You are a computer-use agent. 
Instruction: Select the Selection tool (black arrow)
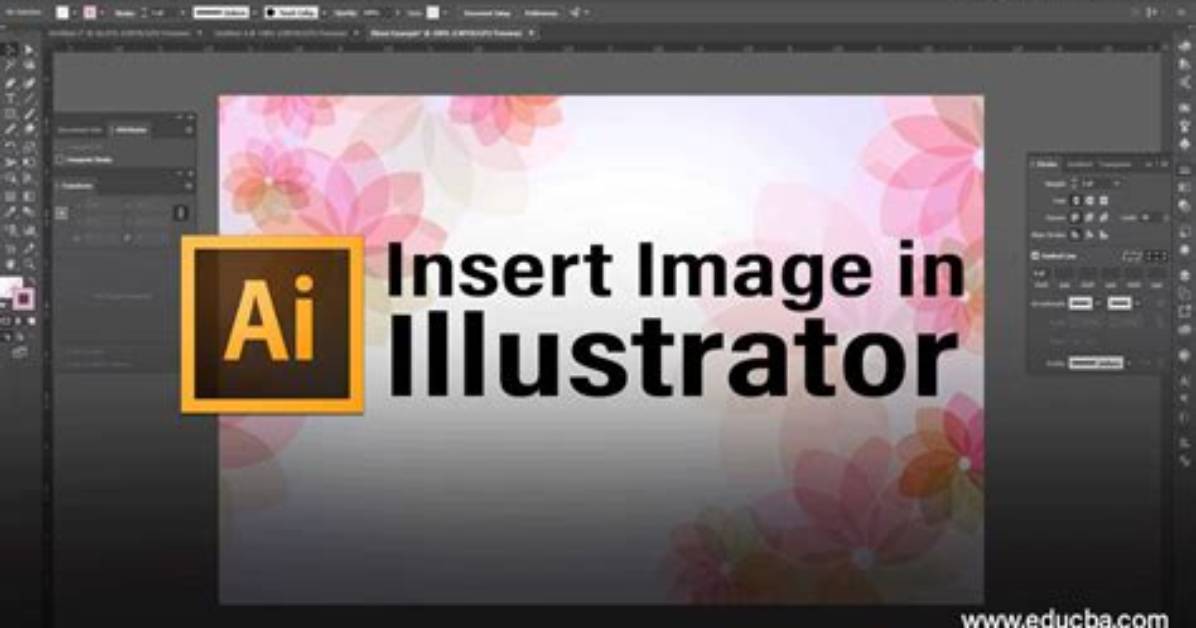point(10,50)
